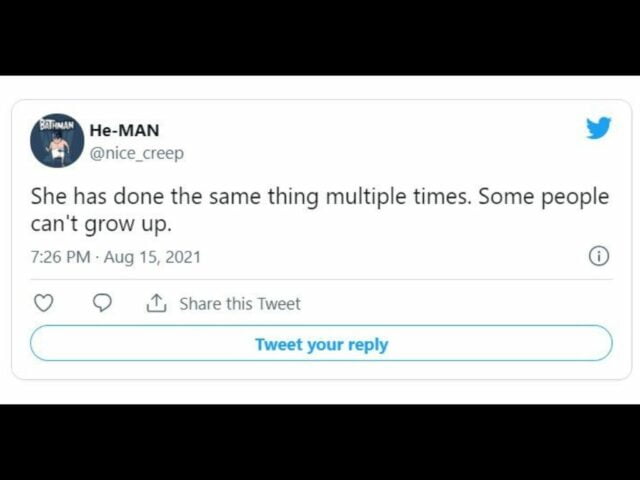
Task: Click the "Share this Tweet" label
Action: tap(240, 304)
